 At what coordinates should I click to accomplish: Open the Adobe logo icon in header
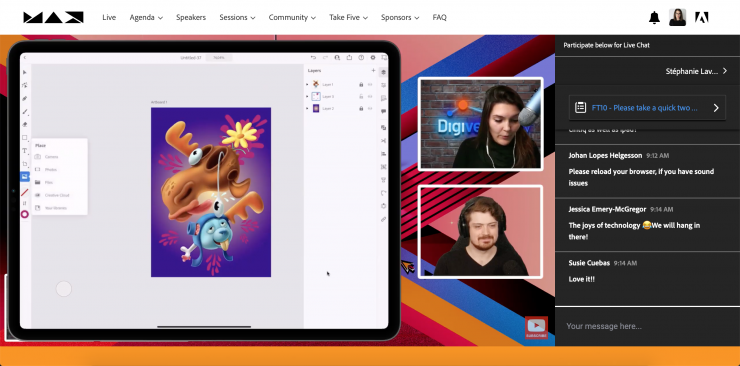click(702, 17)
